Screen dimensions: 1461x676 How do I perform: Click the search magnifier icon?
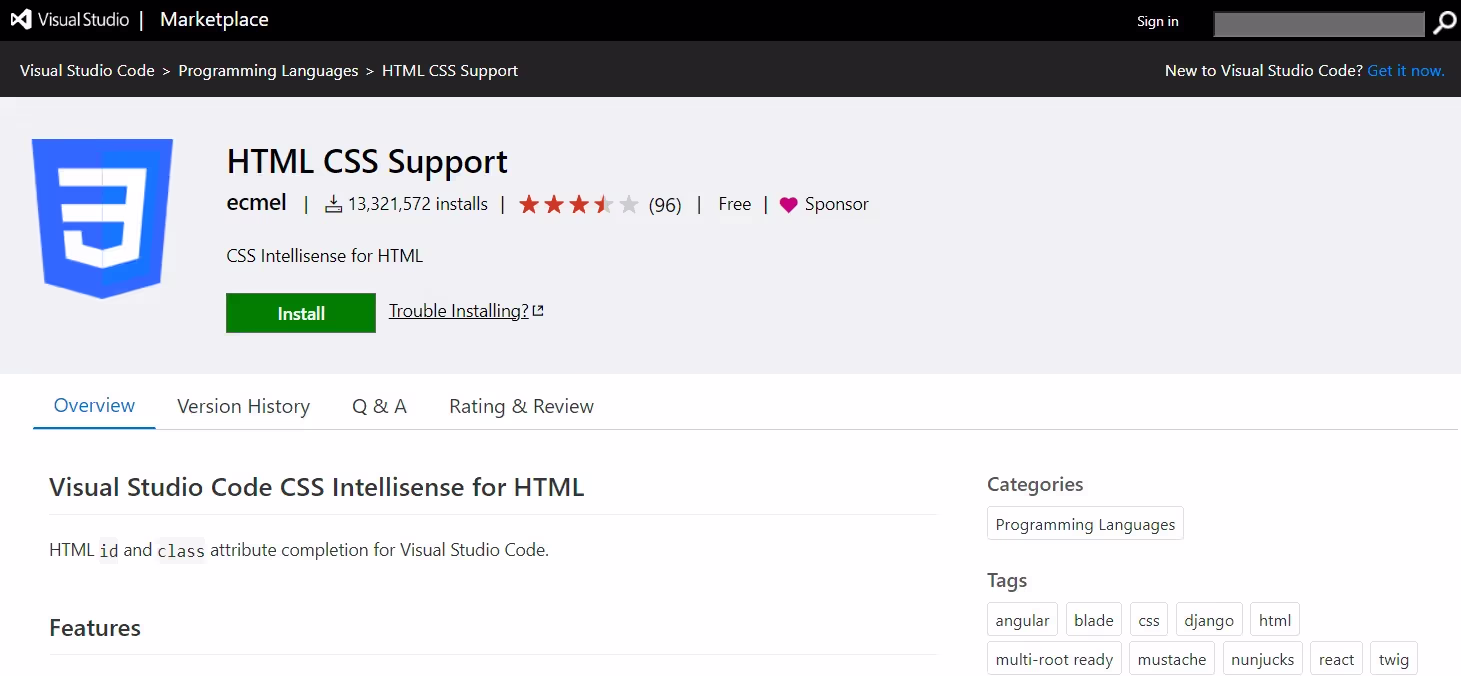coord(1444,23)
